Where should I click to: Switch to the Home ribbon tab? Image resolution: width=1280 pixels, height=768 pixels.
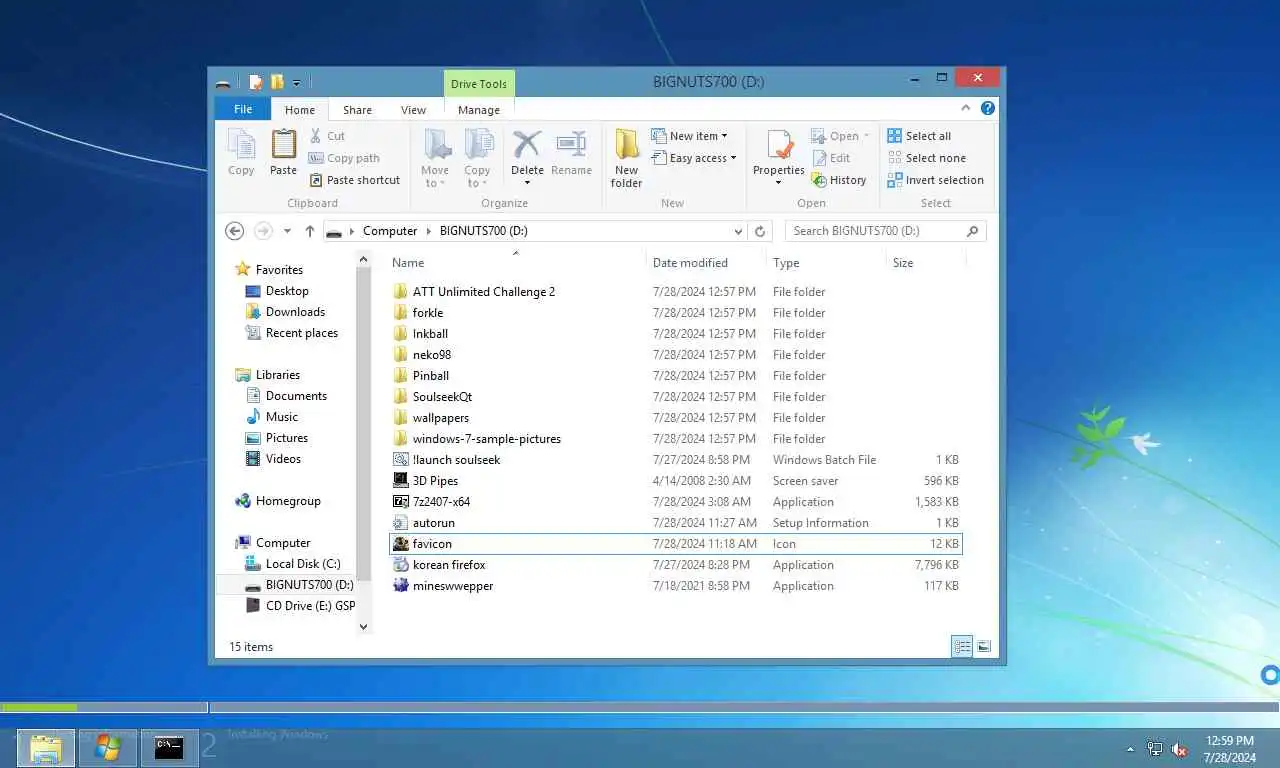point(300,110)
